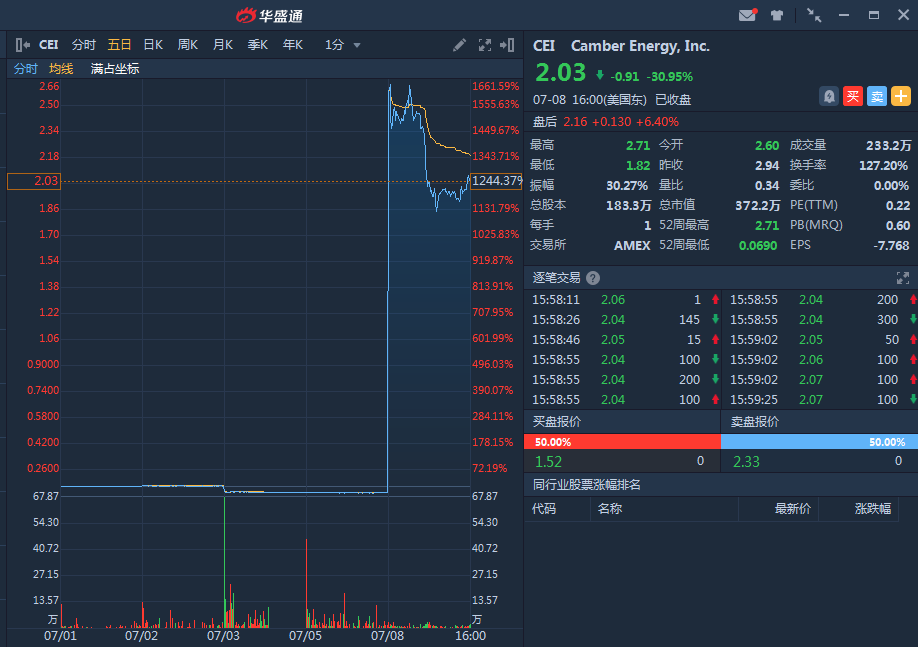The width and height of the screenshot is (918, 647).
Task: Click the 07/03 date marker on axis
Action: [x=223, y=636]
